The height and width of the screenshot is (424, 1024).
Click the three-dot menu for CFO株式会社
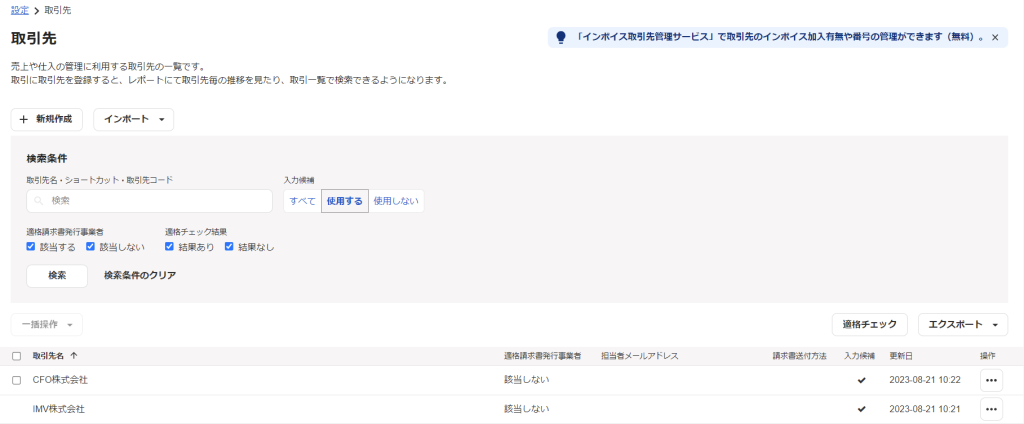(x=991, y=380)
